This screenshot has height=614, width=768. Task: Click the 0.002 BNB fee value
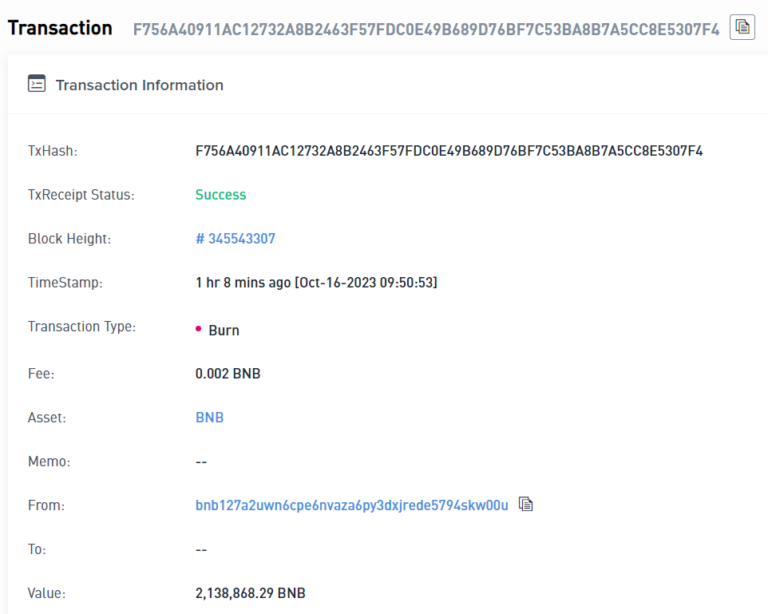(x=228, y=374)
